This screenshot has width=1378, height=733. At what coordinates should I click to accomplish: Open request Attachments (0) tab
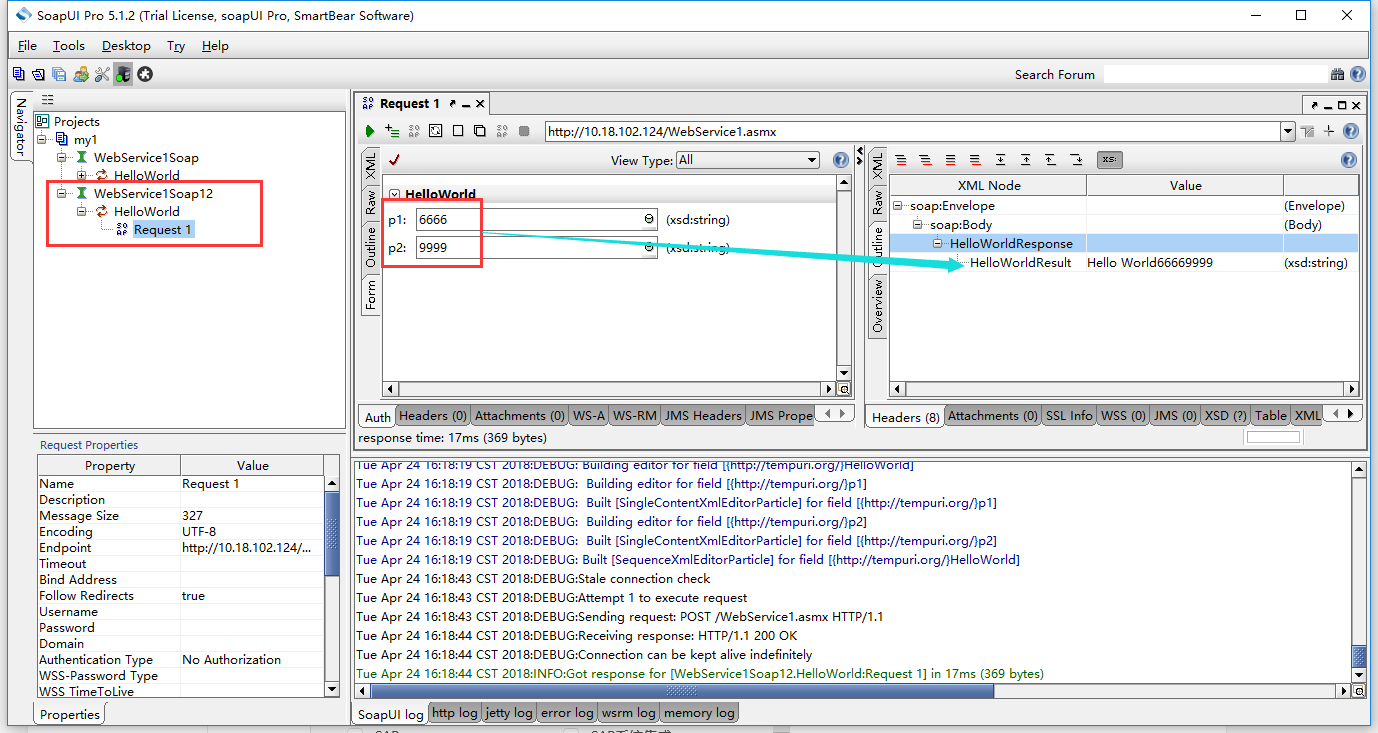(x=520, y=416)
